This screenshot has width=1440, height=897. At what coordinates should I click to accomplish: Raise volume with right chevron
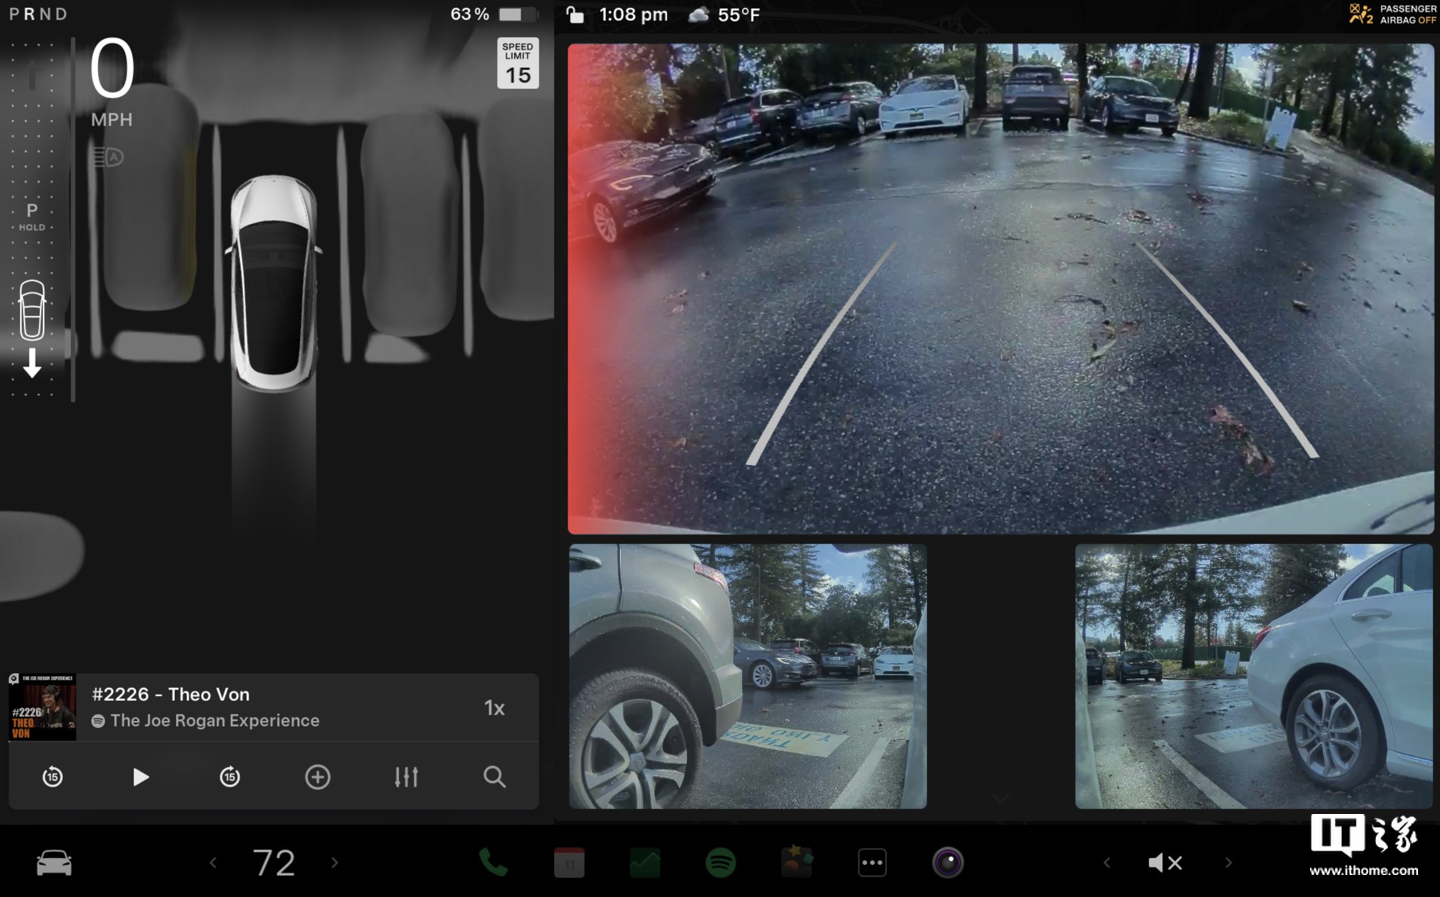click(1229, 862)
